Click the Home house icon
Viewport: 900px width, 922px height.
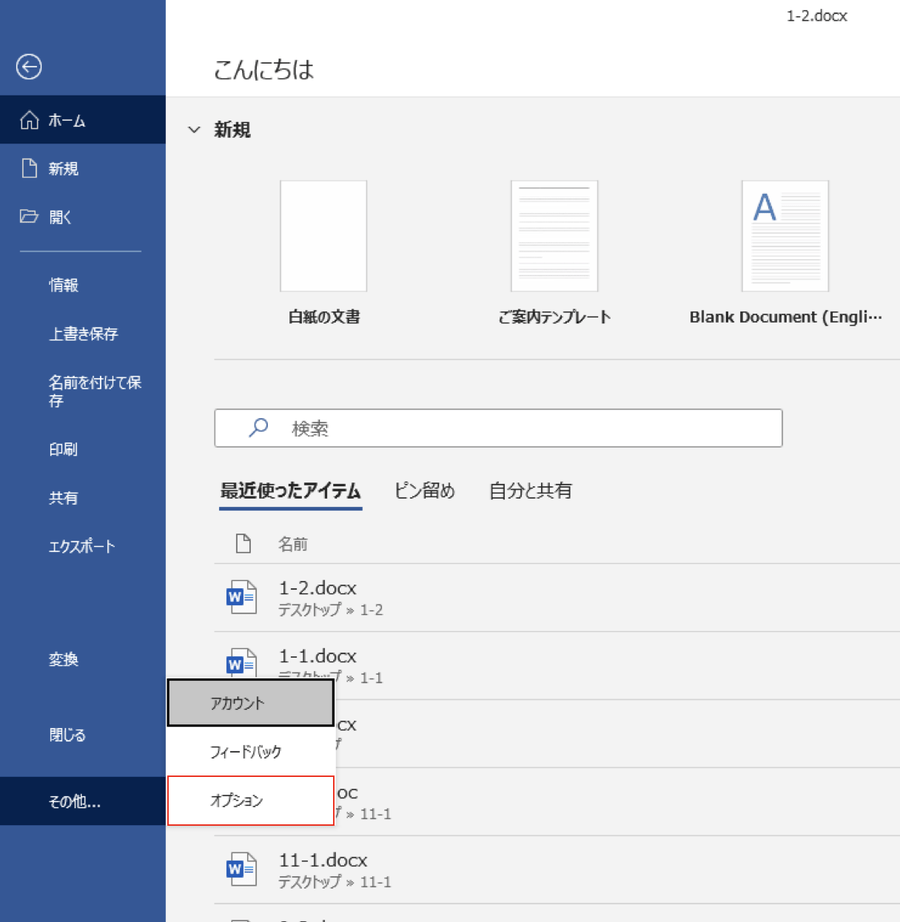pyautogui.click(x=29, y=120)
